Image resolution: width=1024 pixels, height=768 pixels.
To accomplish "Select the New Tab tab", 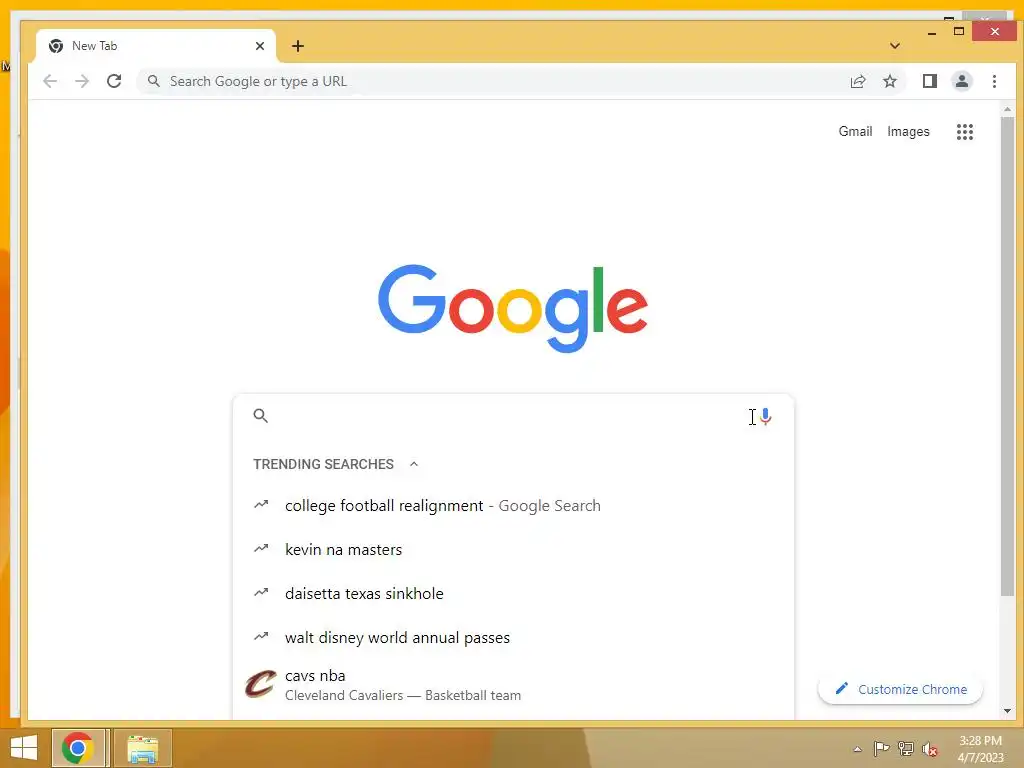I will tap(157, 46).
